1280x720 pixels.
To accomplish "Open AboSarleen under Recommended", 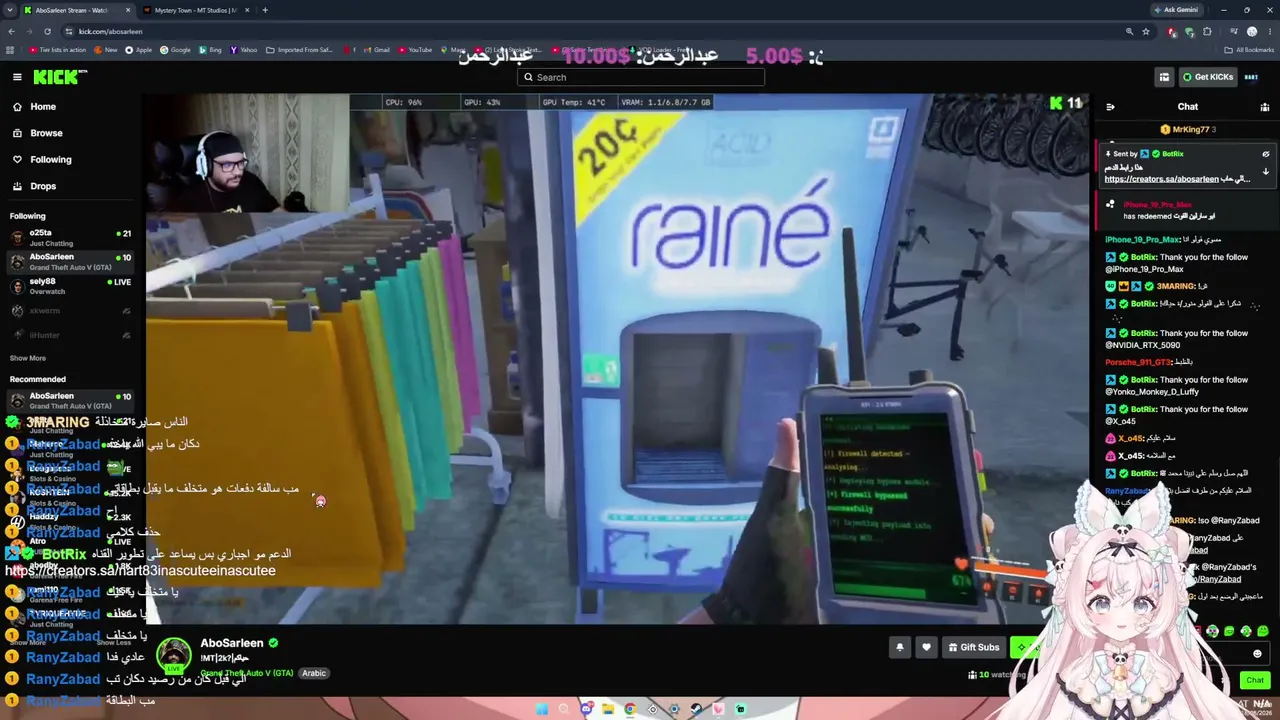I will click(70, 400).
